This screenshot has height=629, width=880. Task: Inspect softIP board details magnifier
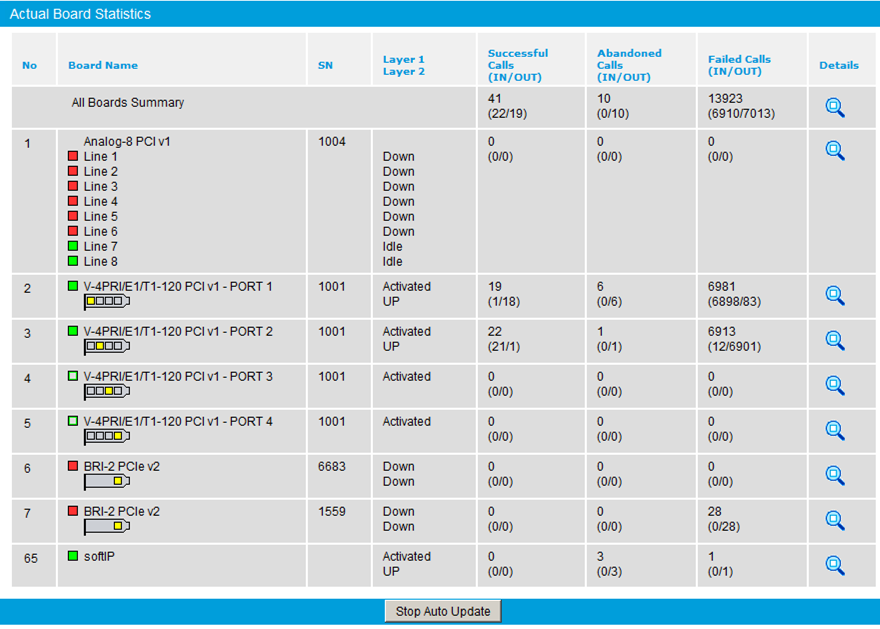coord(835,565)
